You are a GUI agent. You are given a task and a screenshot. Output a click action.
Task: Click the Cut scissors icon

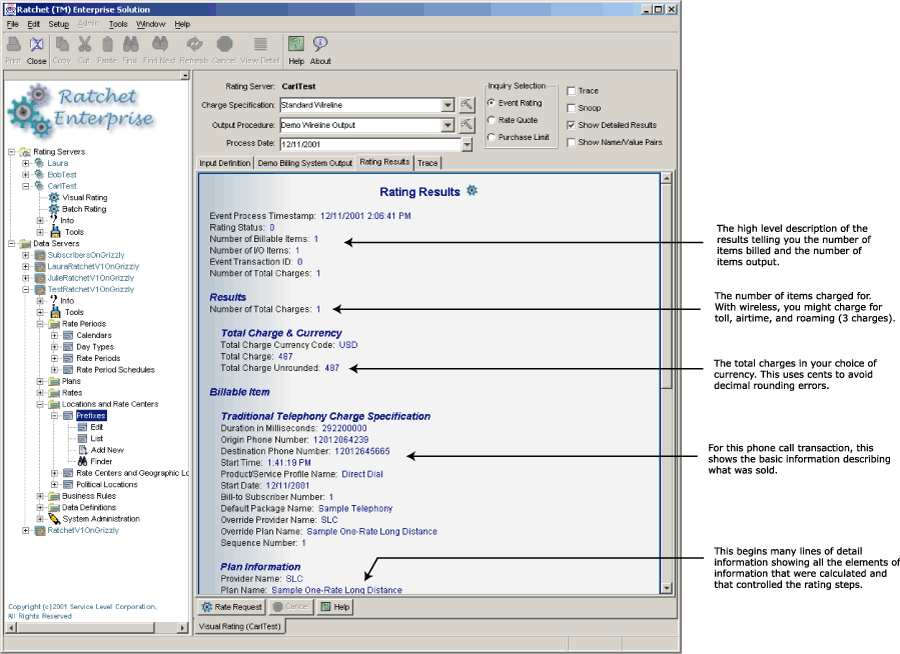tap(84, 45)
